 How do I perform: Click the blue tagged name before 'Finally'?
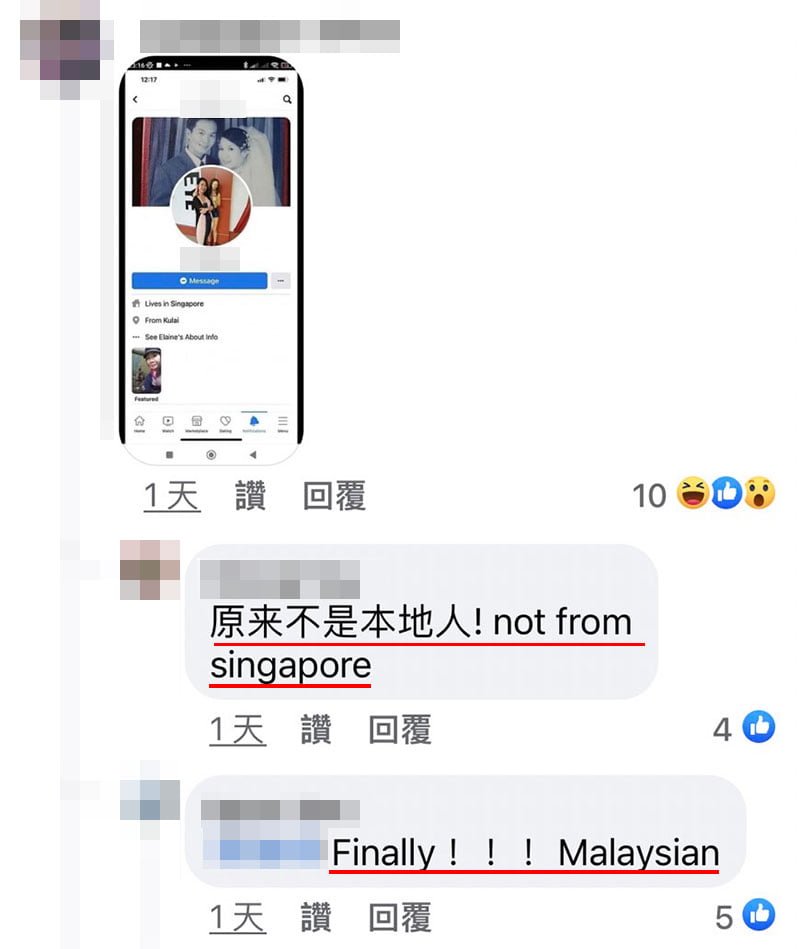click(x=262, y=840)
